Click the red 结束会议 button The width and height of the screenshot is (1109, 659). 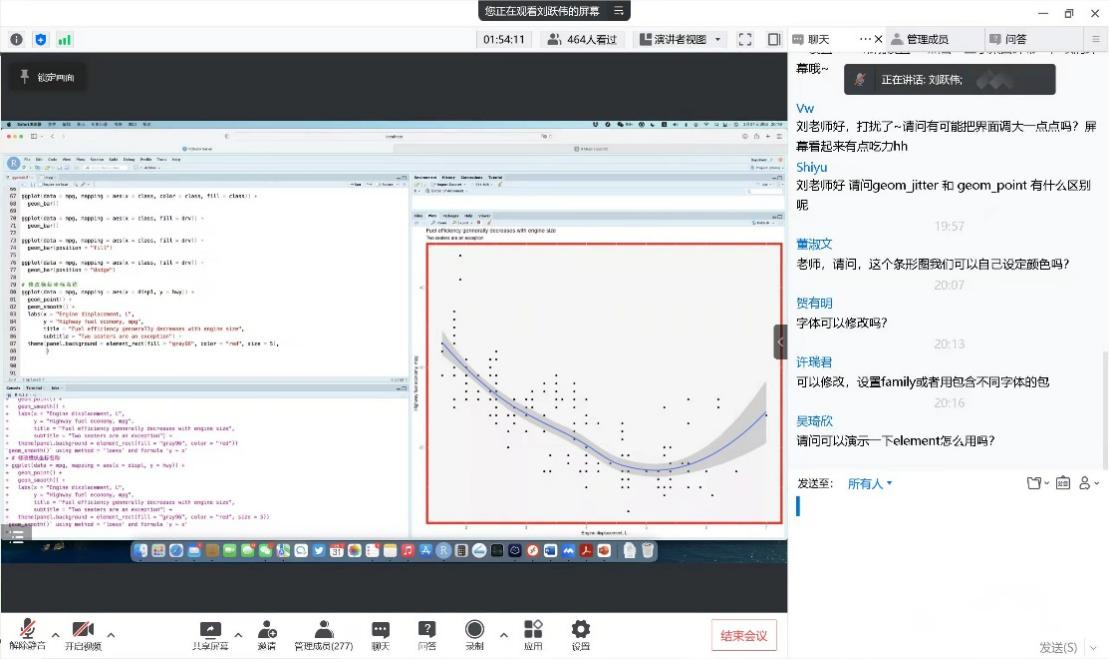(x=744, y=635)
